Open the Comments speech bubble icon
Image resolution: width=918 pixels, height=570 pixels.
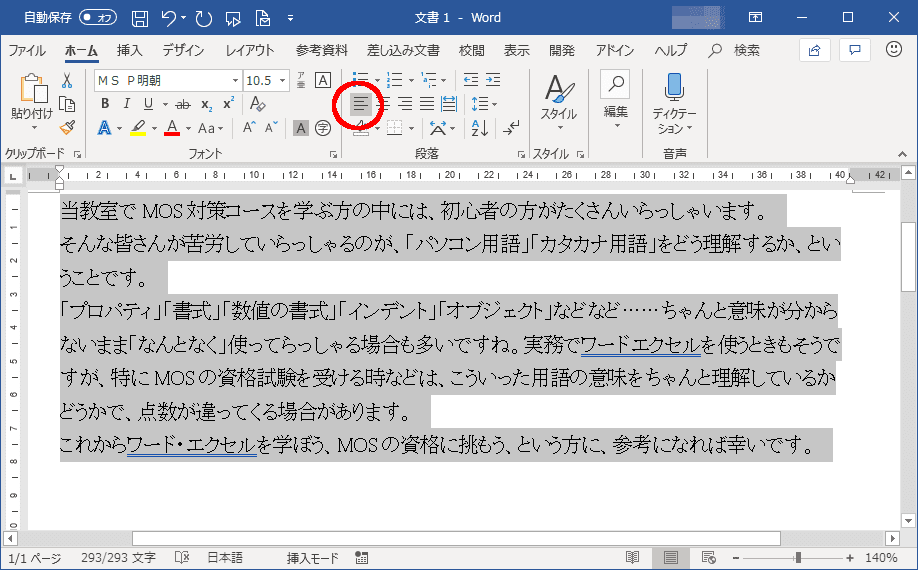(x=855, y=50)
